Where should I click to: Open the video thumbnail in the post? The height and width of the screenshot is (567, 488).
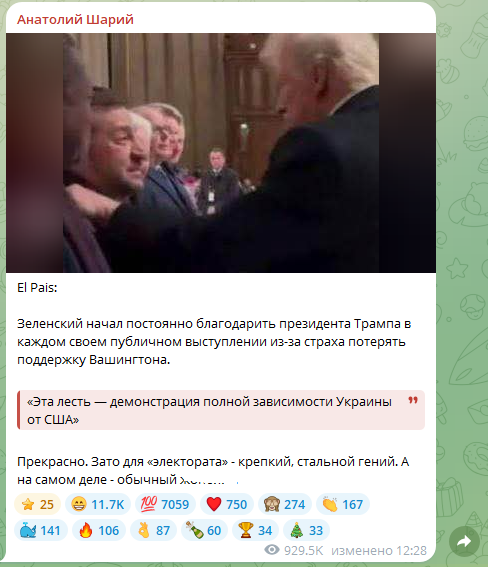(221, 153)
